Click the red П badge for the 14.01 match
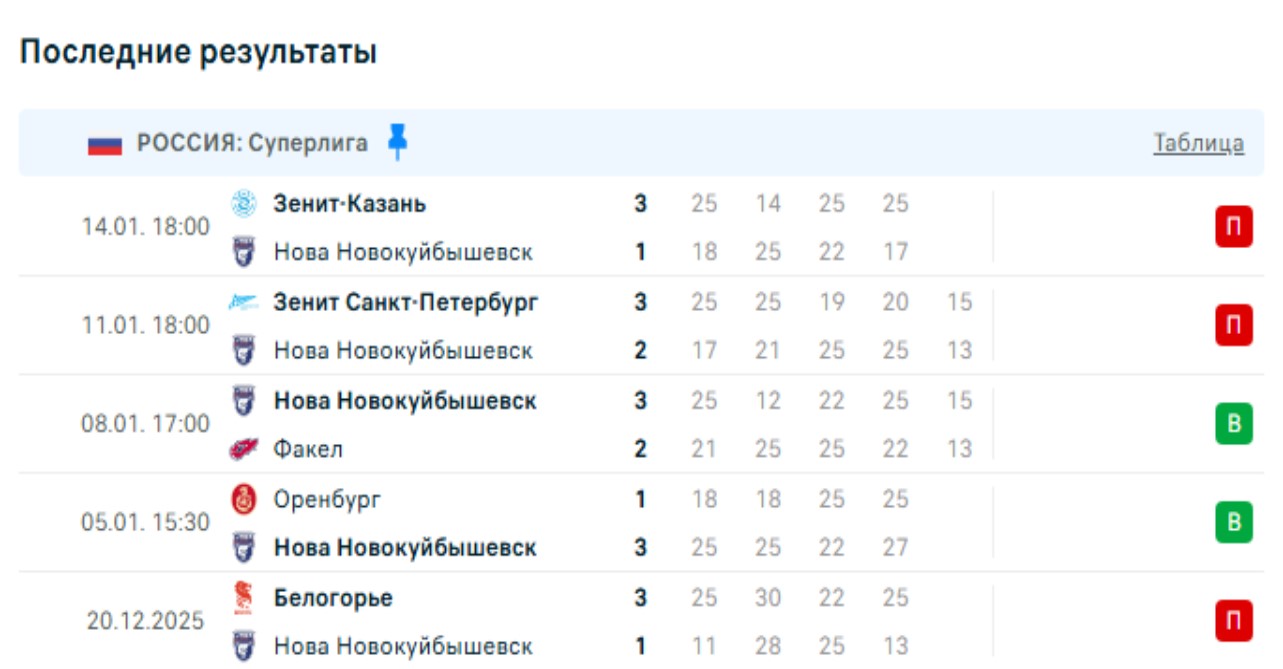 click(1234, 227)
